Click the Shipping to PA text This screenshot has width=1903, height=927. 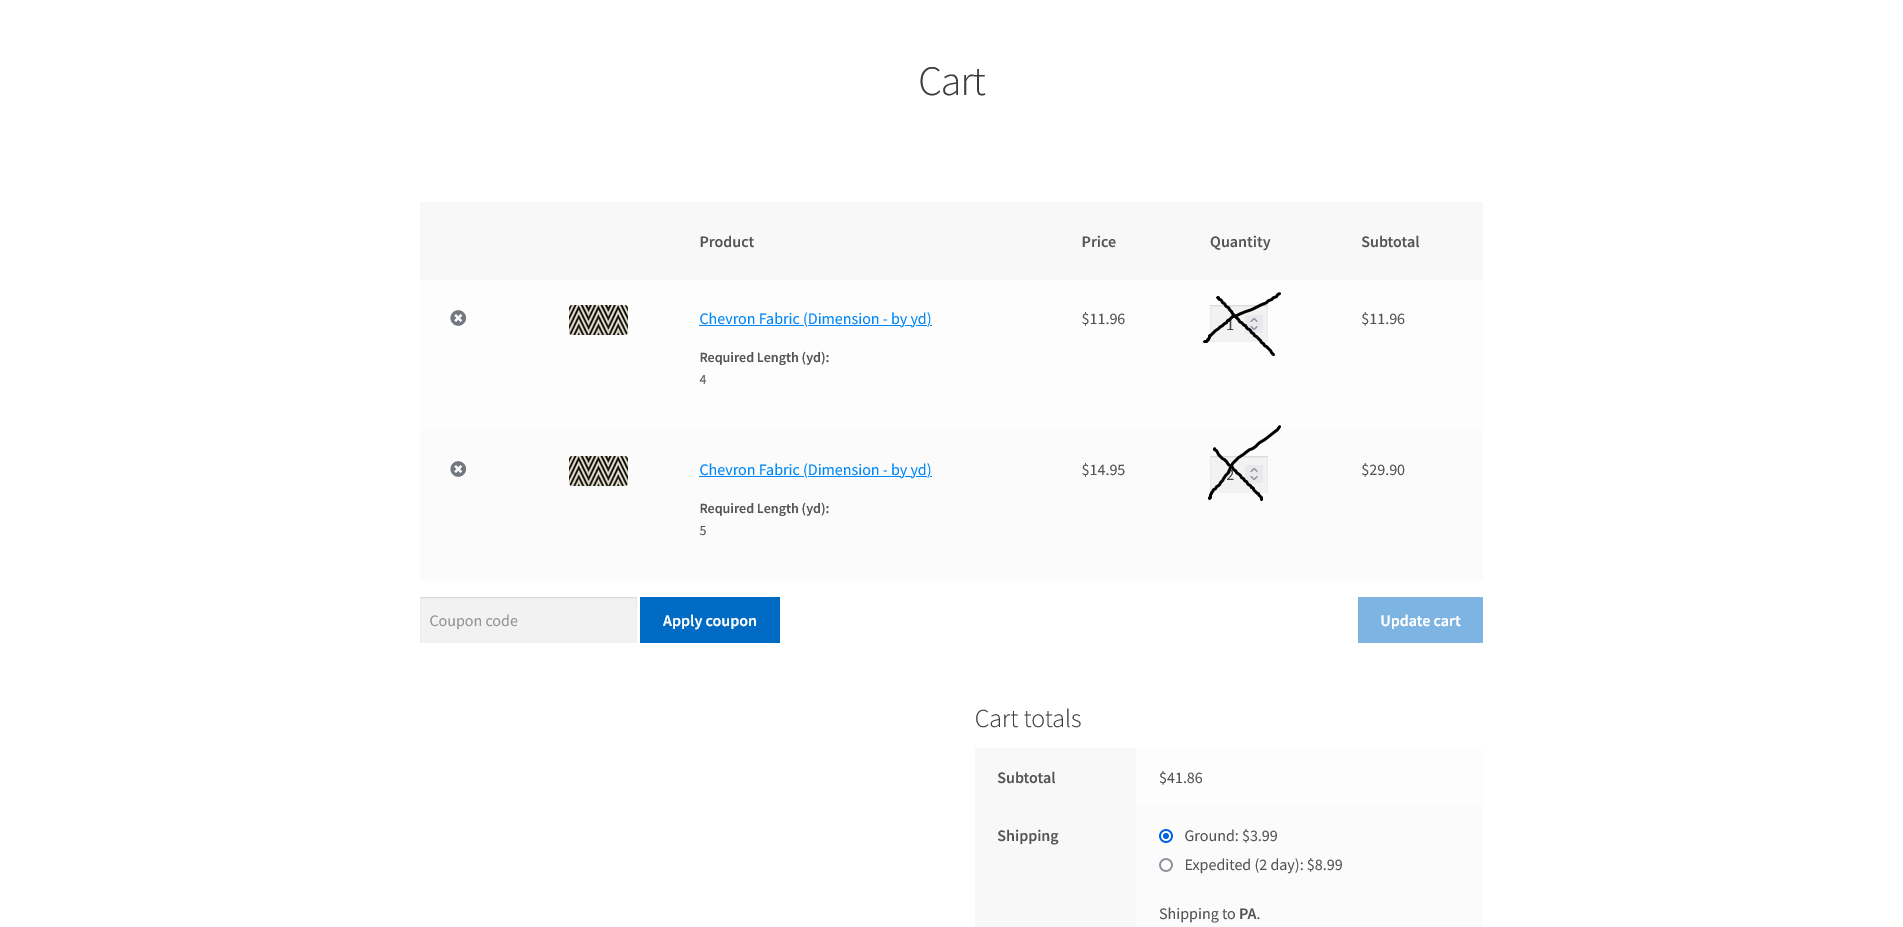pyautogui.click(x=1209, y=914)
